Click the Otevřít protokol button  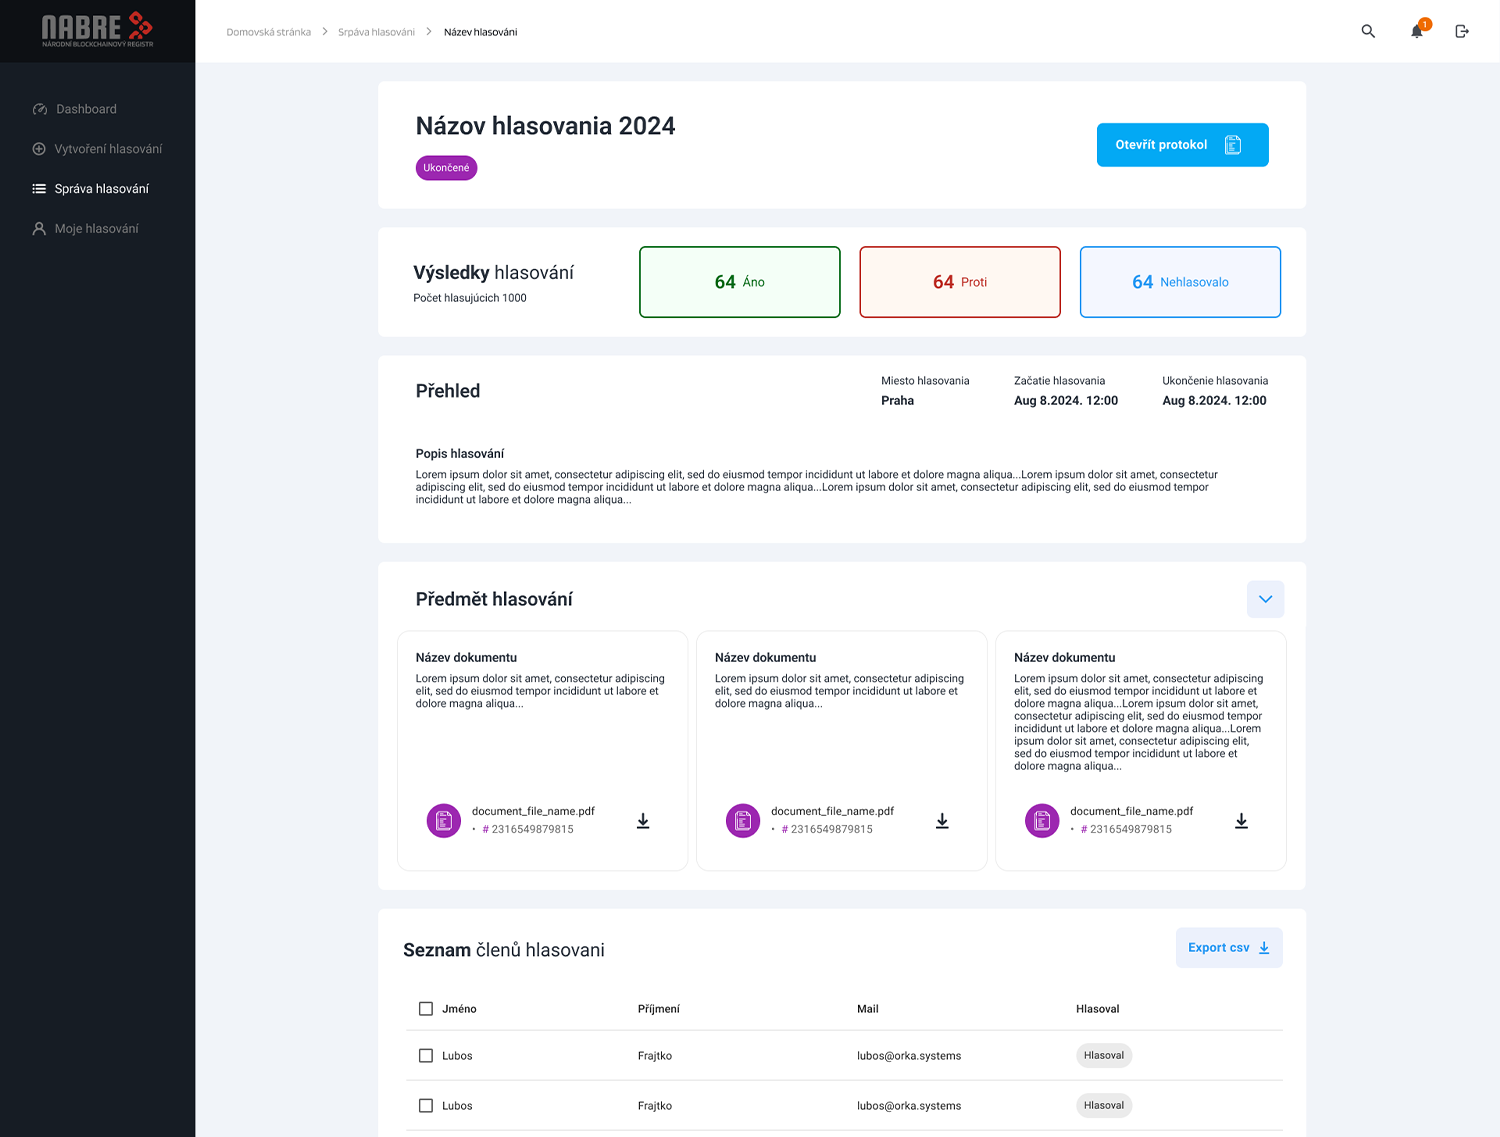pos(1182,145)
